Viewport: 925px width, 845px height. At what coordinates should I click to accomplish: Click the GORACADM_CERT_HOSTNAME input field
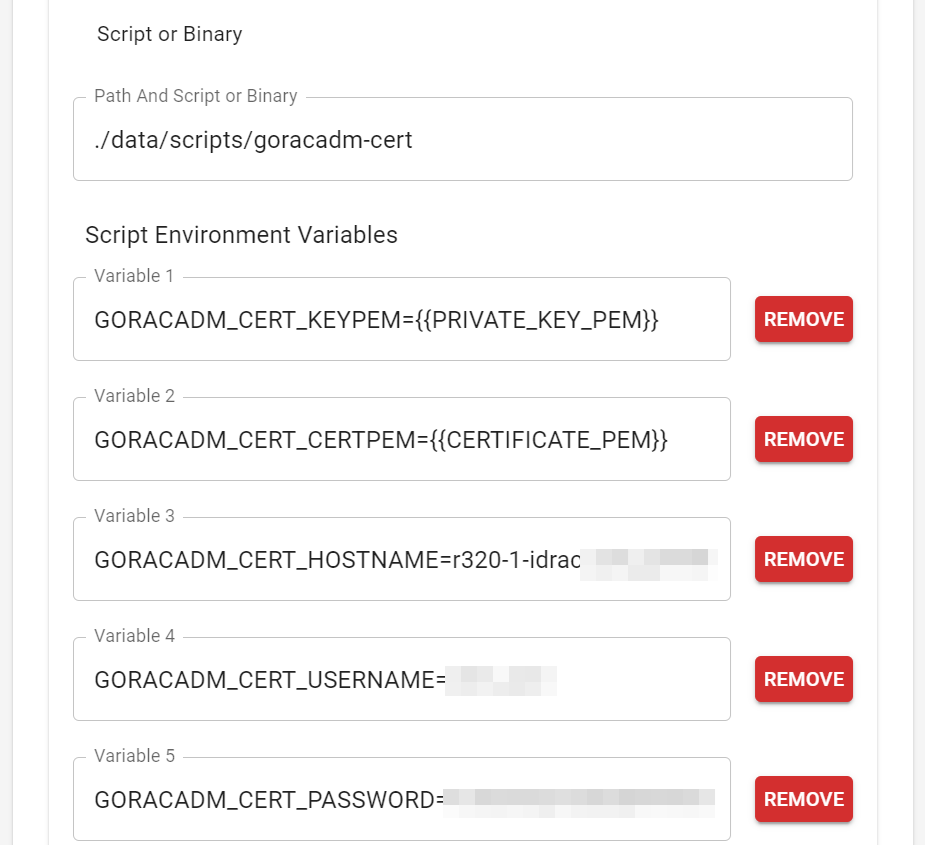[400, 559]
